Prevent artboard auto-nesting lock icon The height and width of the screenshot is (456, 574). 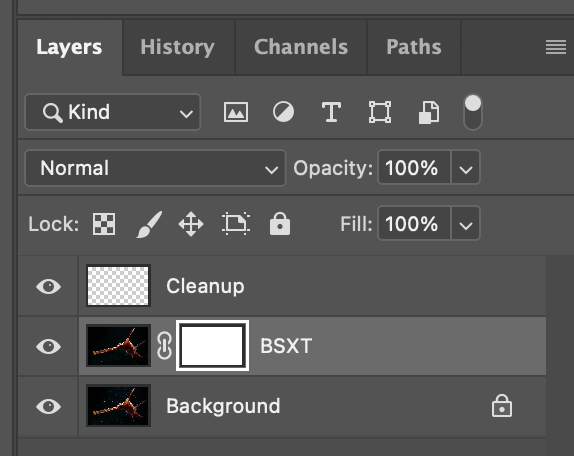pyautogui.click(x=236, y=224)
